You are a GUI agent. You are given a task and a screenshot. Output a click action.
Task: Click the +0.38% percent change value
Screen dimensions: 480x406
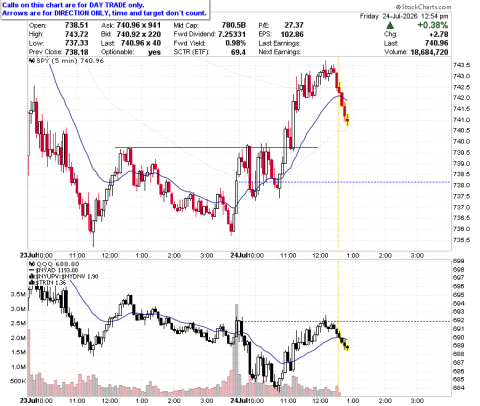433,25
